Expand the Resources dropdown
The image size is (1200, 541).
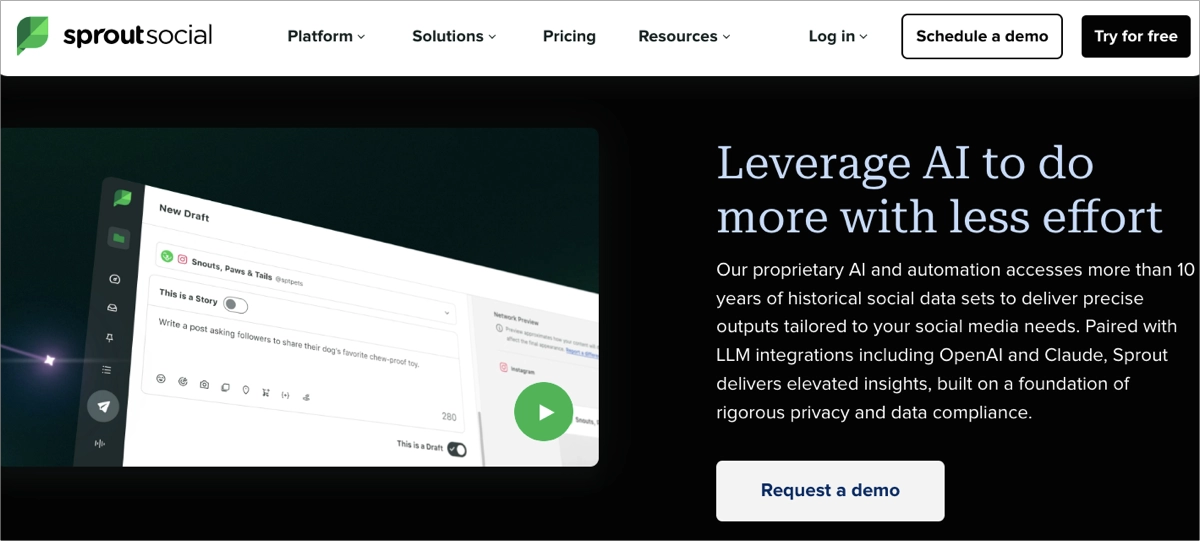(684, 36)
